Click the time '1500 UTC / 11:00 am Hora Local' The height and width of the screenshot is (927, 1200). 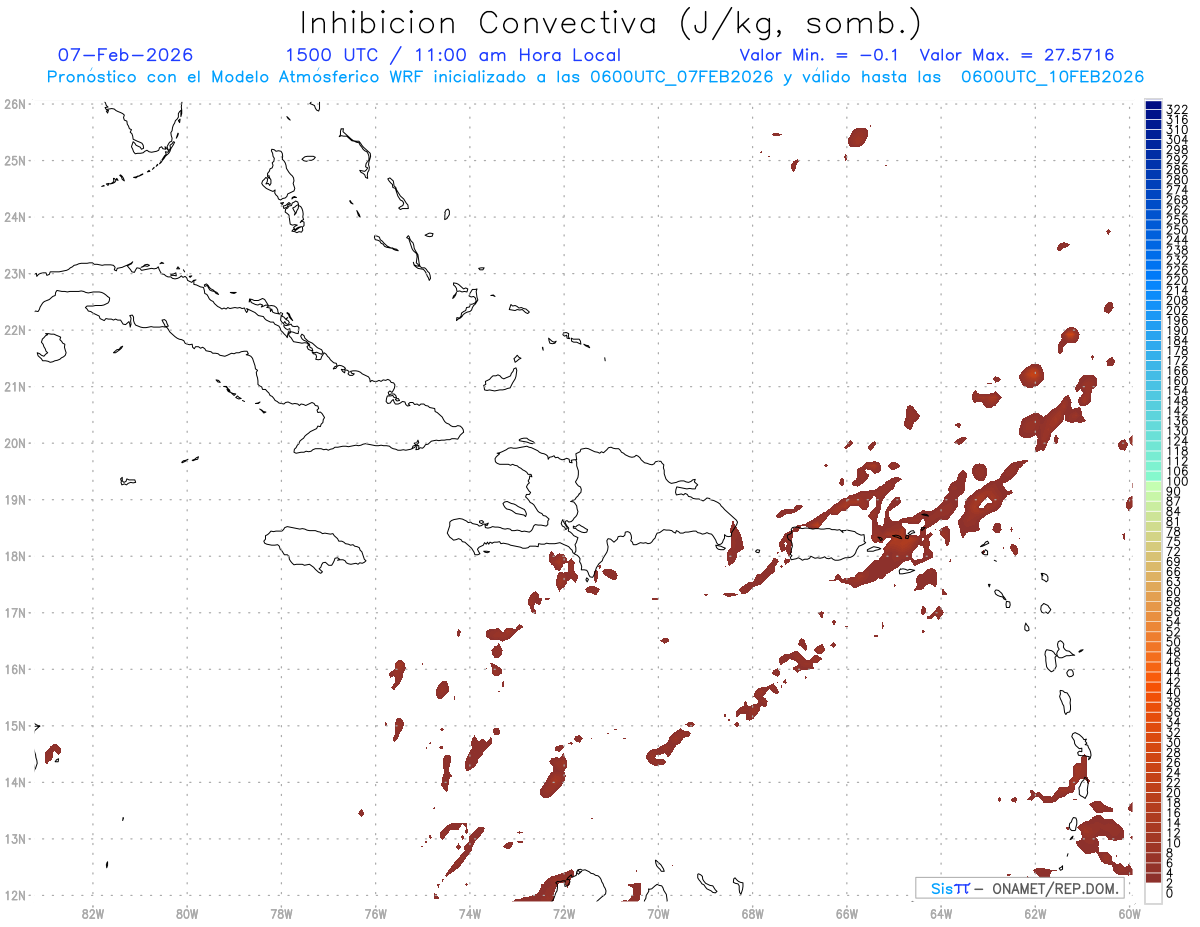coord(453,55)
